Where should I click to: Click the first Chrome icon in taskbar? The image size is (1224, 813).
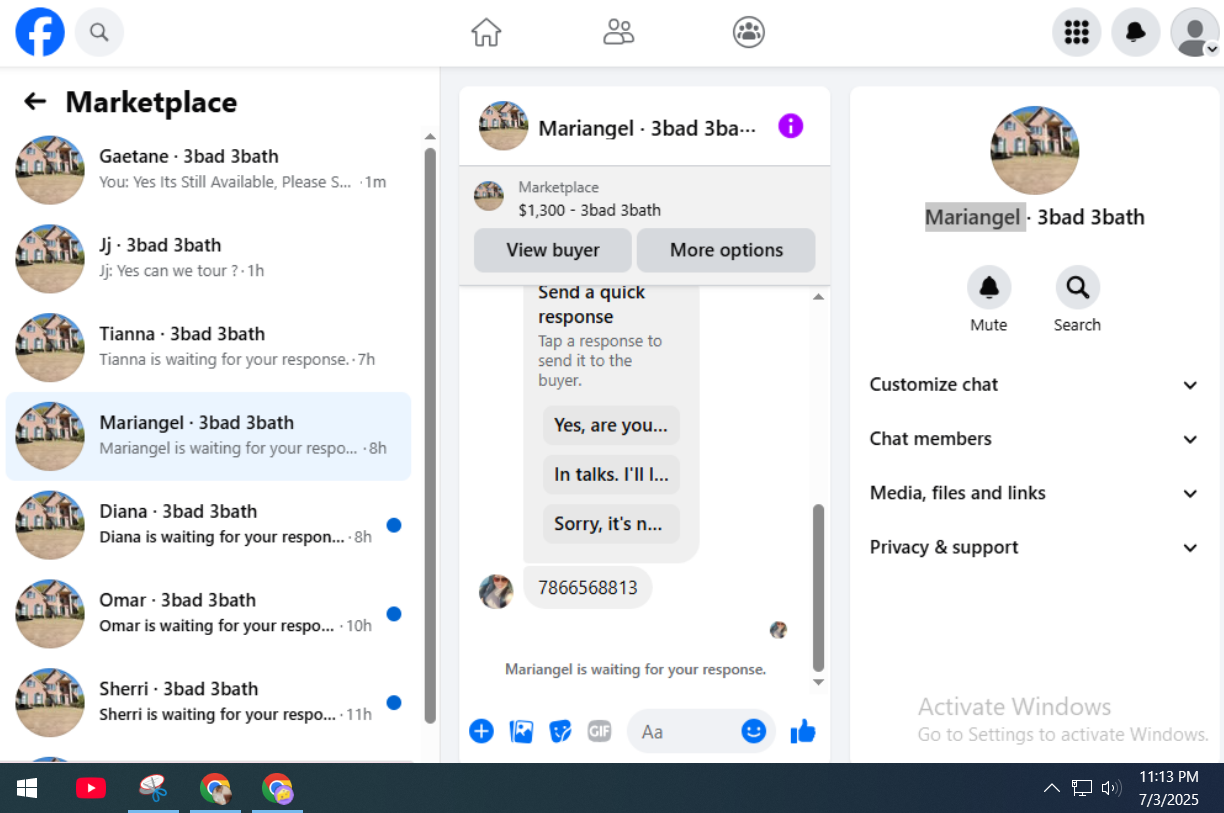(215, 788)
